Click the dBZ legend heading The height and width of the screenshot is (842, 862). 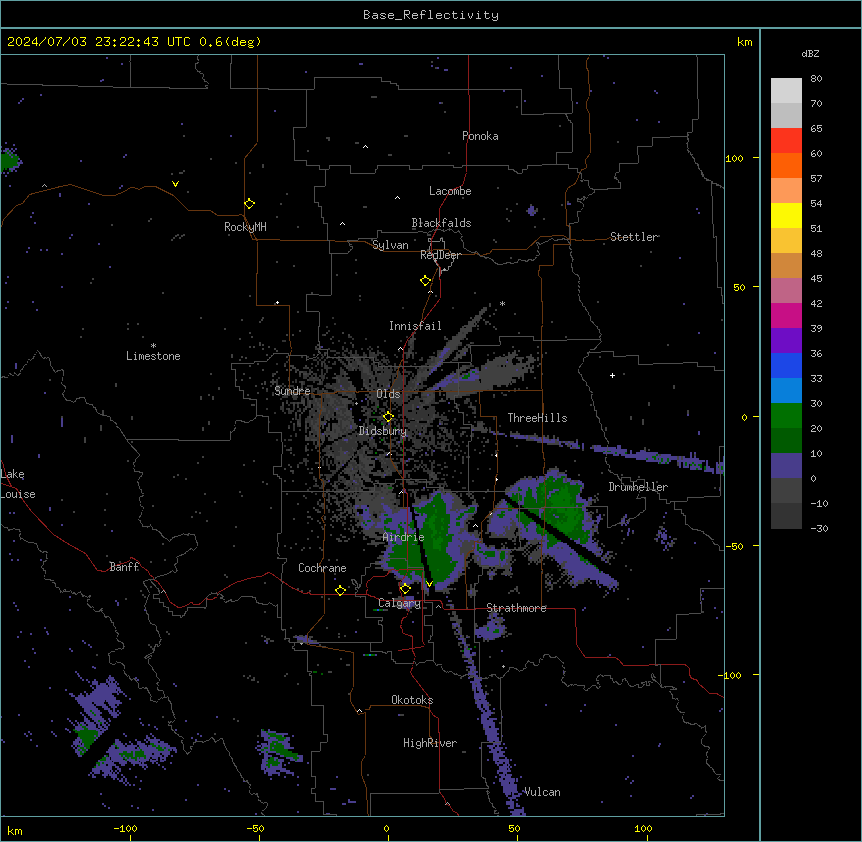click(x=810, y=54)
